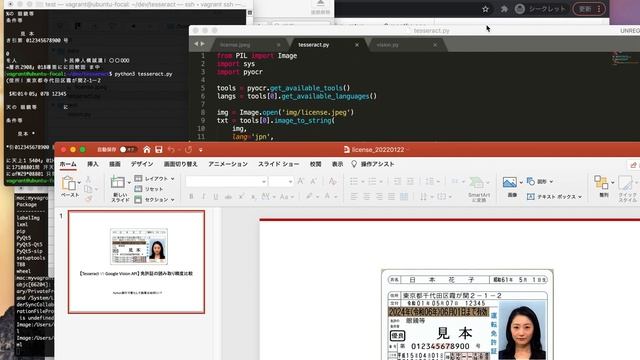Click the Save floppy disk icon in PowerPoint
The width and height of the screenshot is (640, 360).
click(x=159, y=150)
